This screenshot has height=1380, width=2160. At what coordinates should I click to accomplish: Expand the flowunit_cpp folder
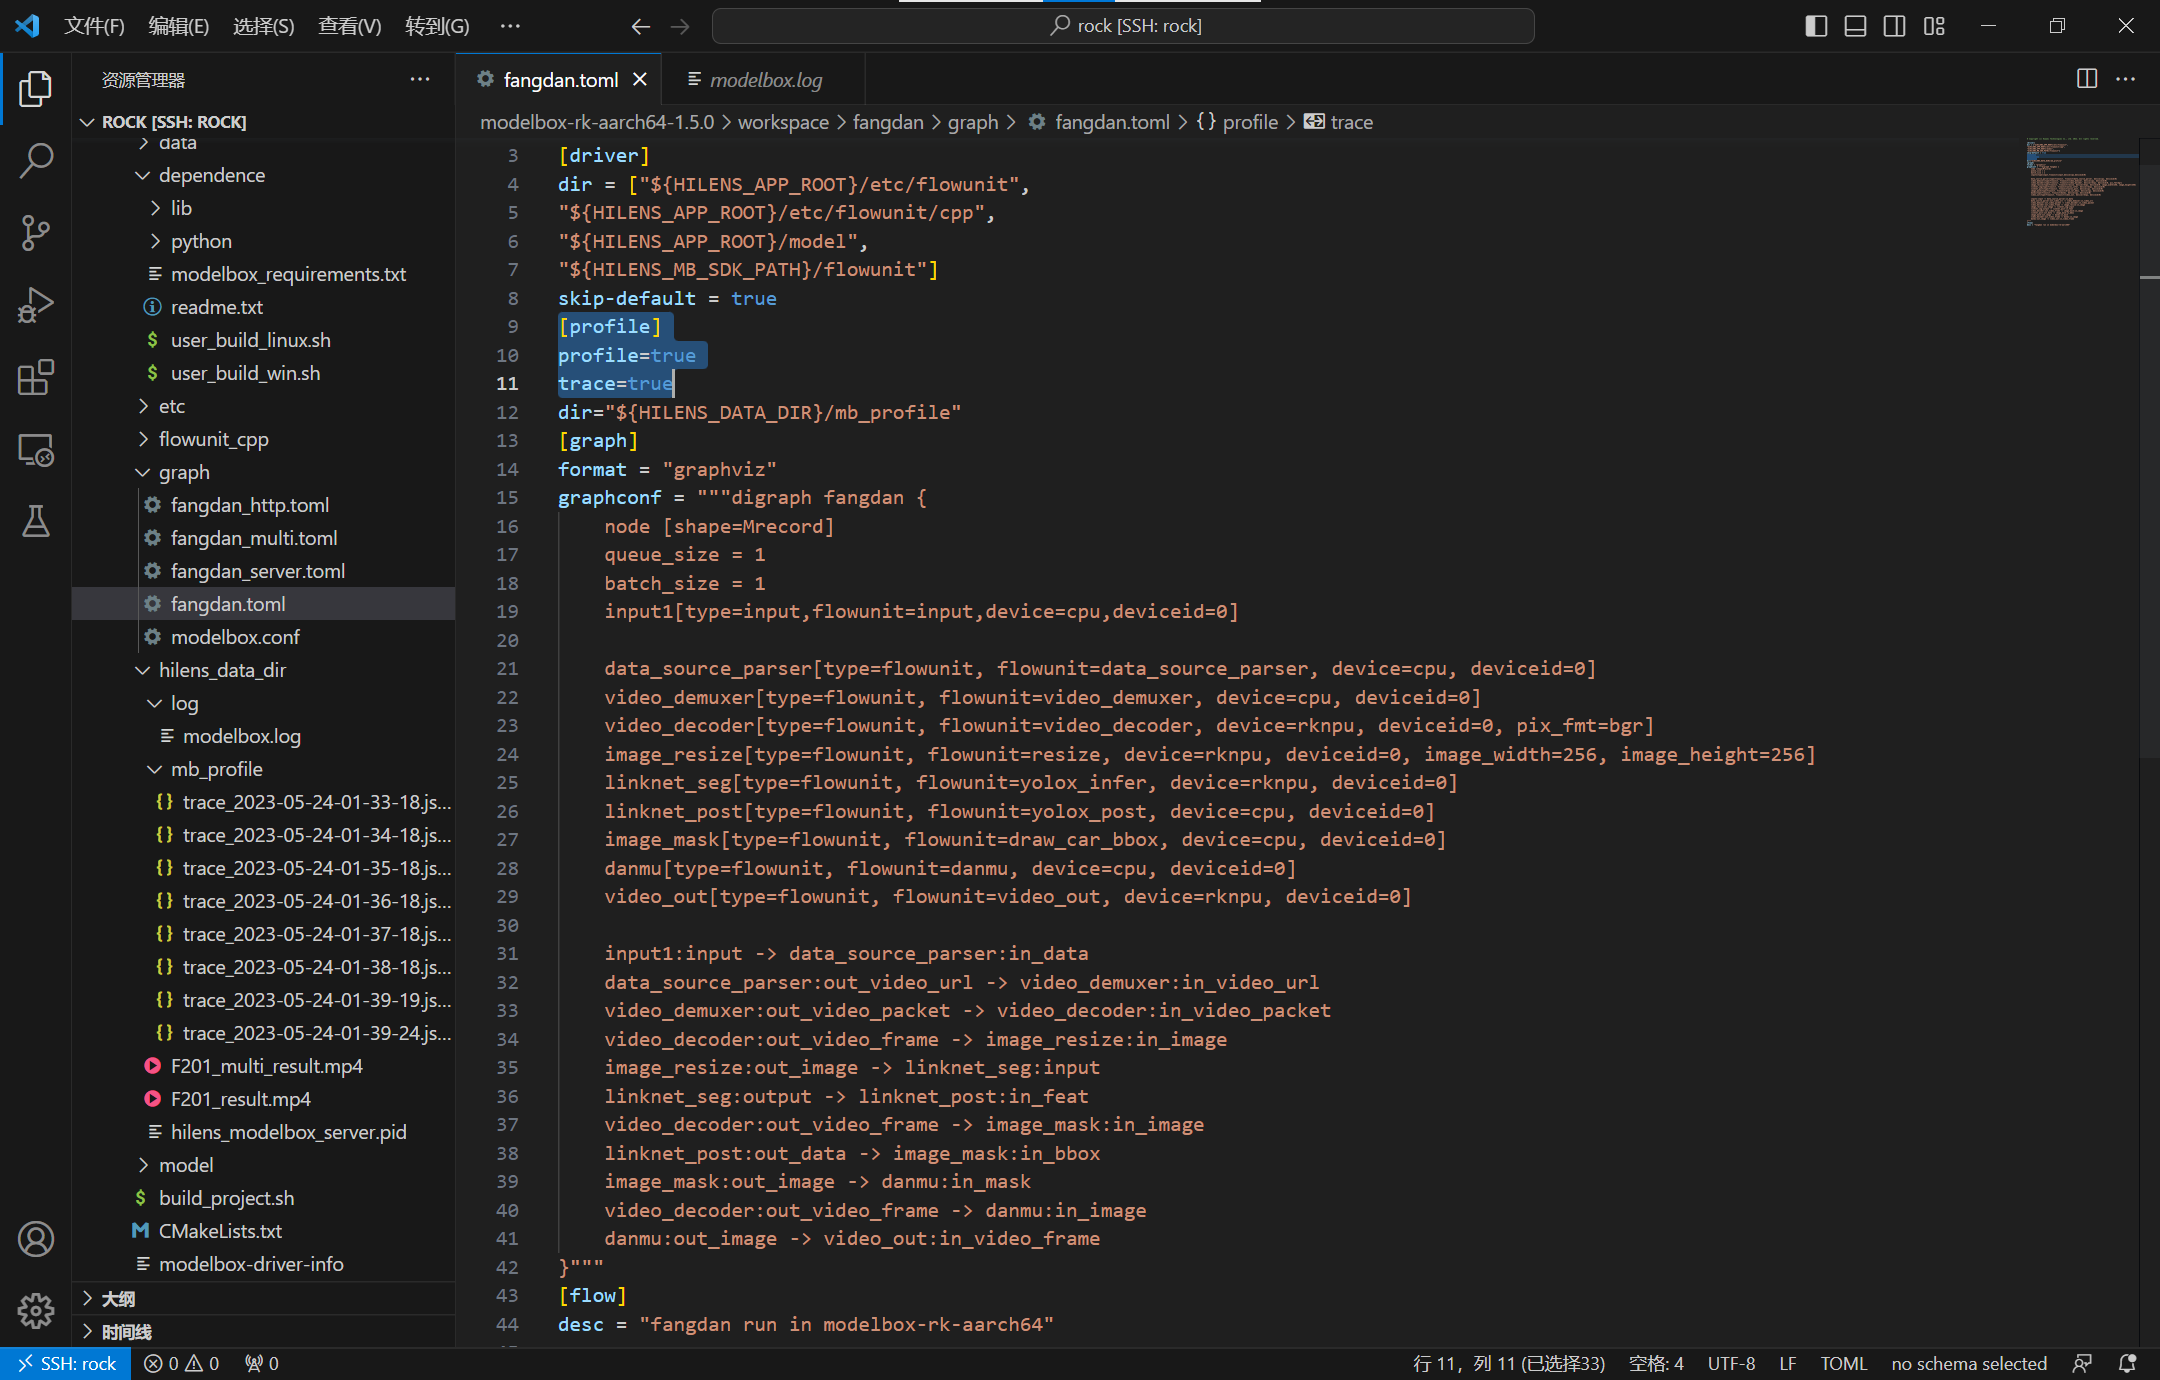[x=213, y=439]
